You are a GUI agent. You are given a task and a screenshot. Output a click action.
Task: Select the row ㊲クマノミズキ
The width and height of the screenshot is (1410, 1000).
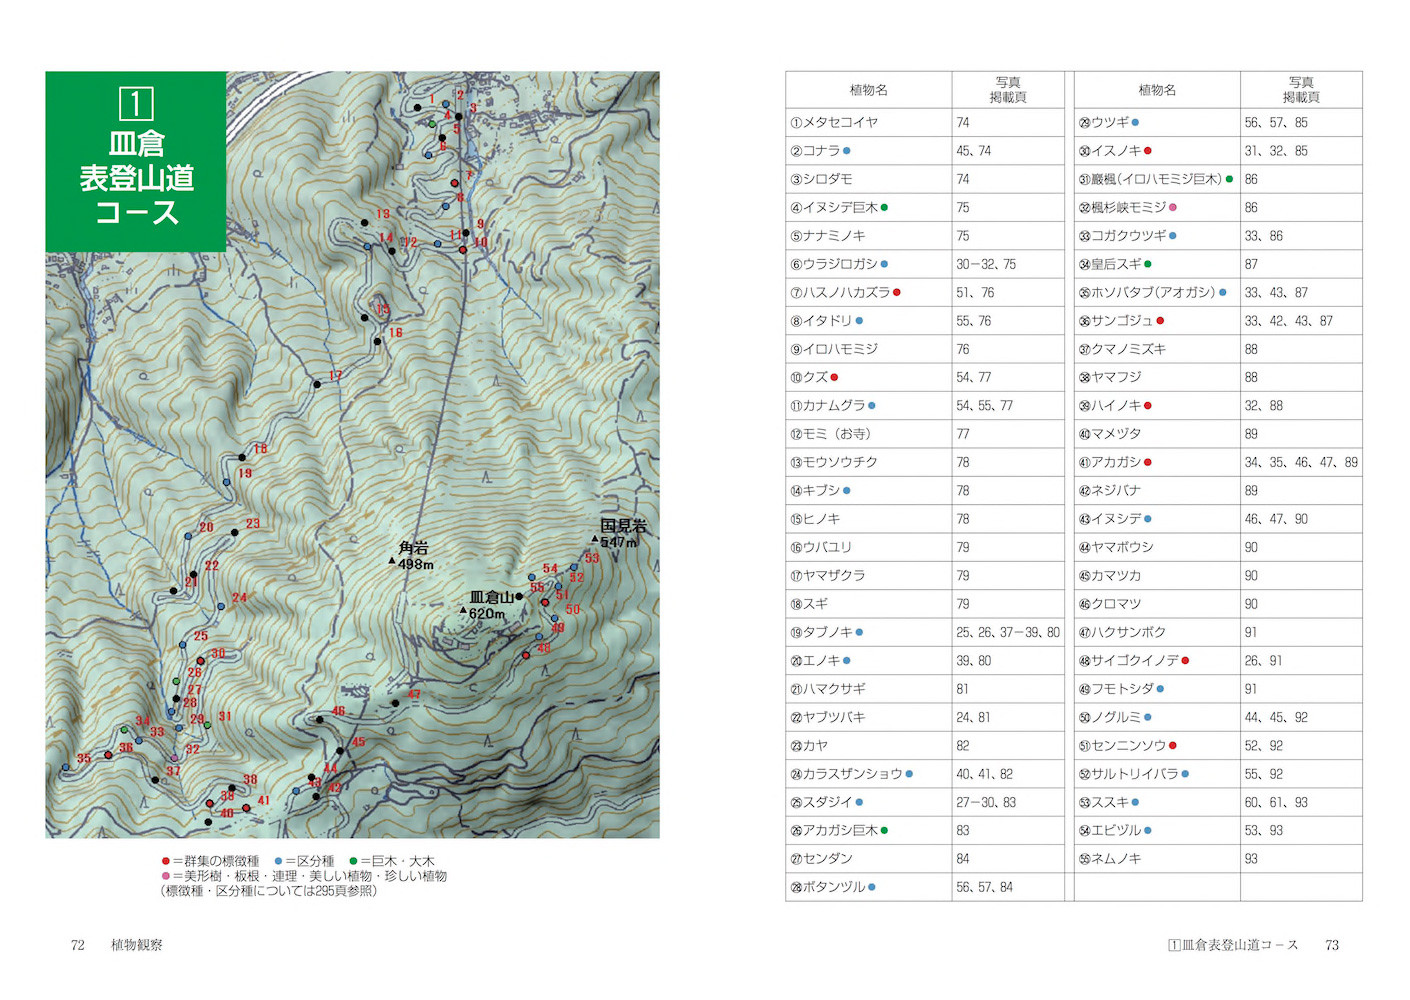coord(1218,349)
